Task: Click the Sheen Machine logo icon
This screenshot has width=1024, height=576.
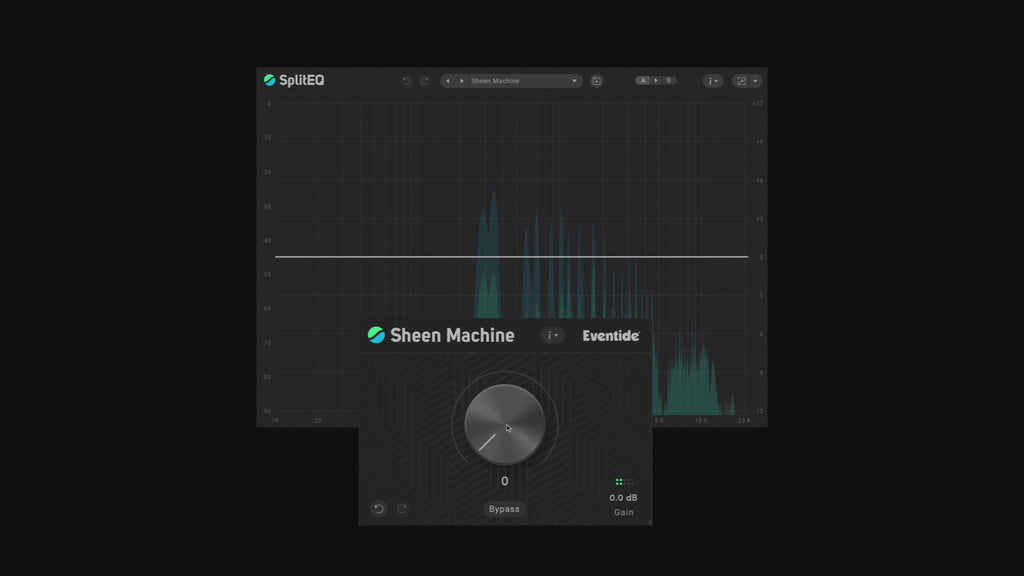Action: pos(376,335)
